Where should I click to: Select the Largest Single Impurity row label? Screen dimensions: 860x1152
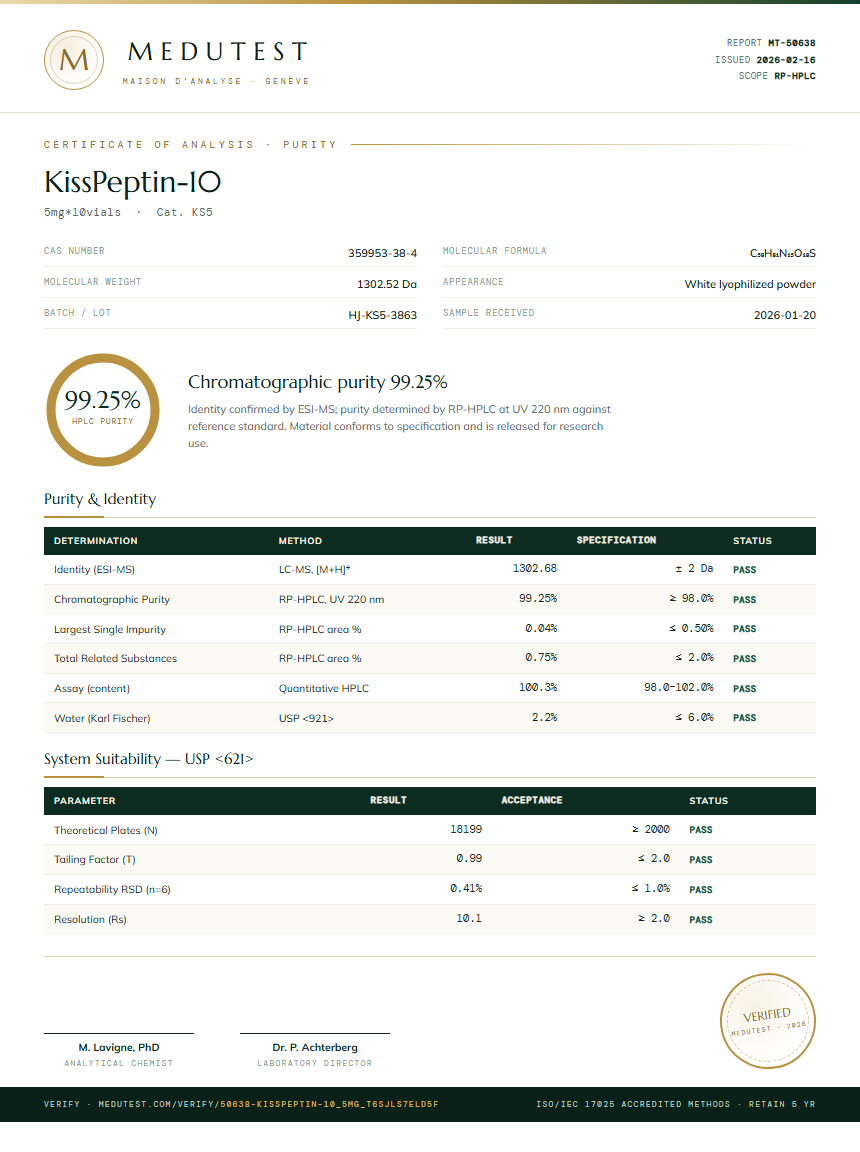[x=109, y=630]
